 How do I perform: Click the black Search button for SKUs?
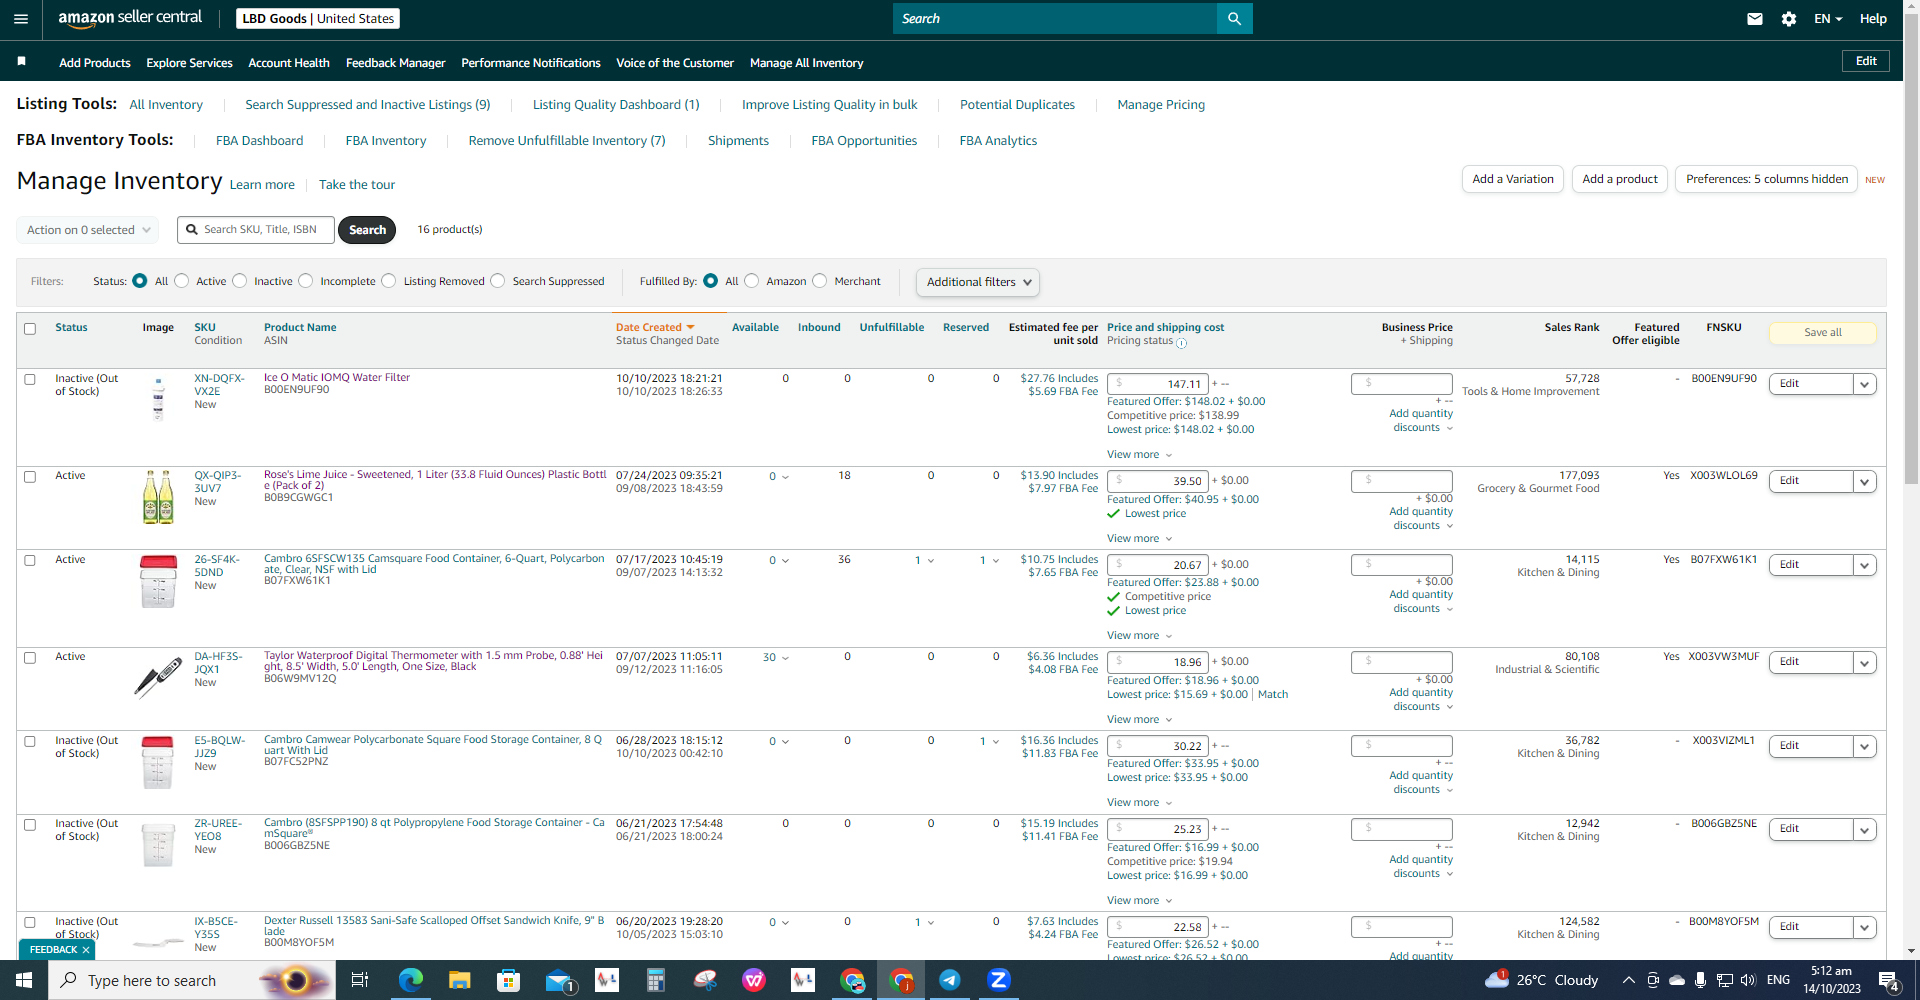[x=367, y=230]
